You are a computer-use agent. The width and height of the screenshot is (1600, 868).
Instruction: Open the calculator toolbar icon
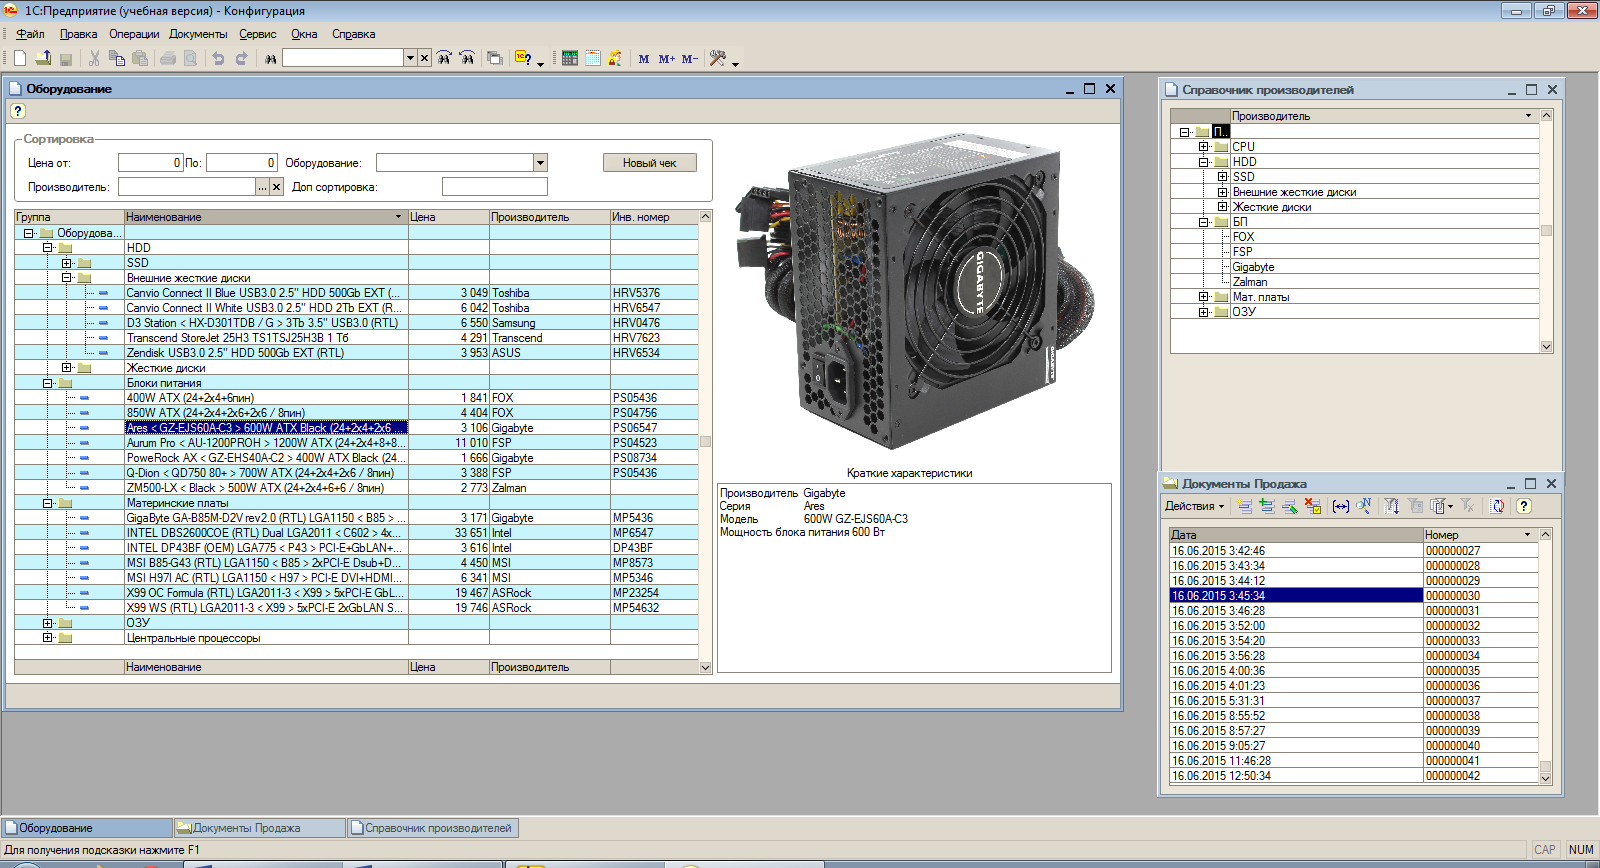pos(570,58)
